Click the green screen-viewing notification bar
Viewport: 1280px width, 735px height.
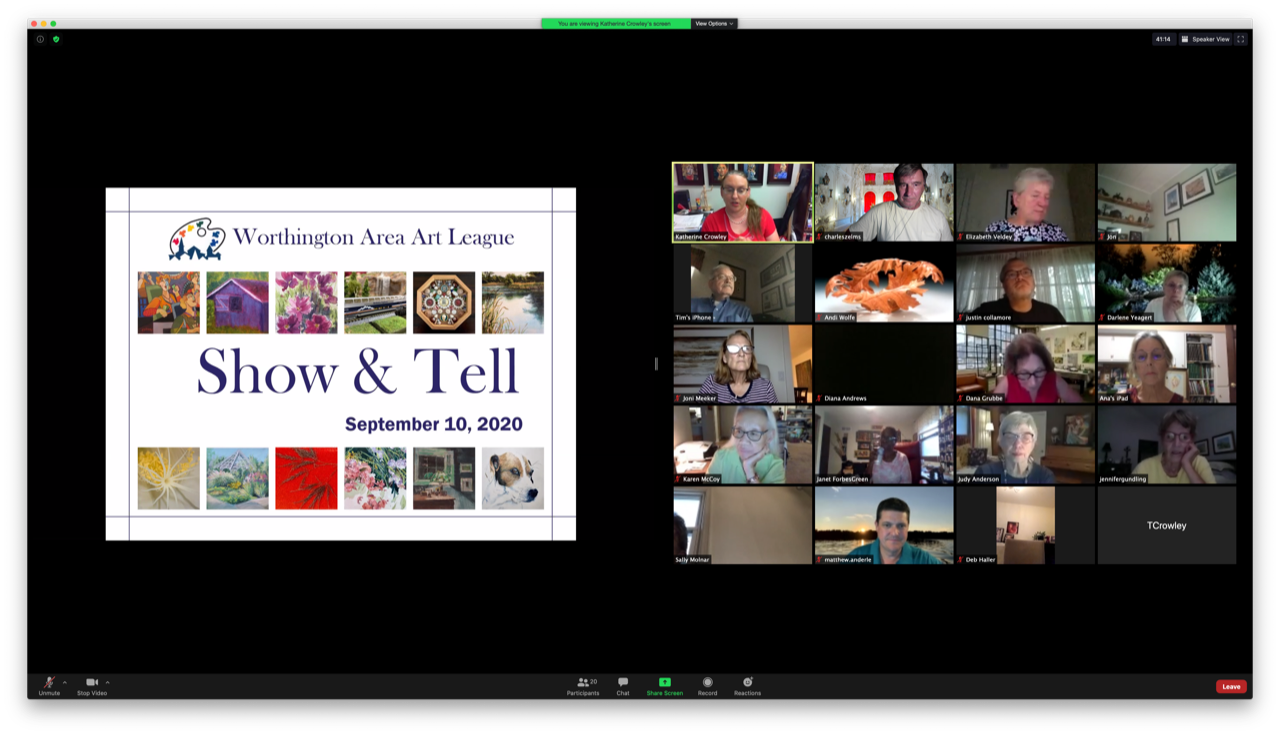pyautogui.click(x=616, y=23)
